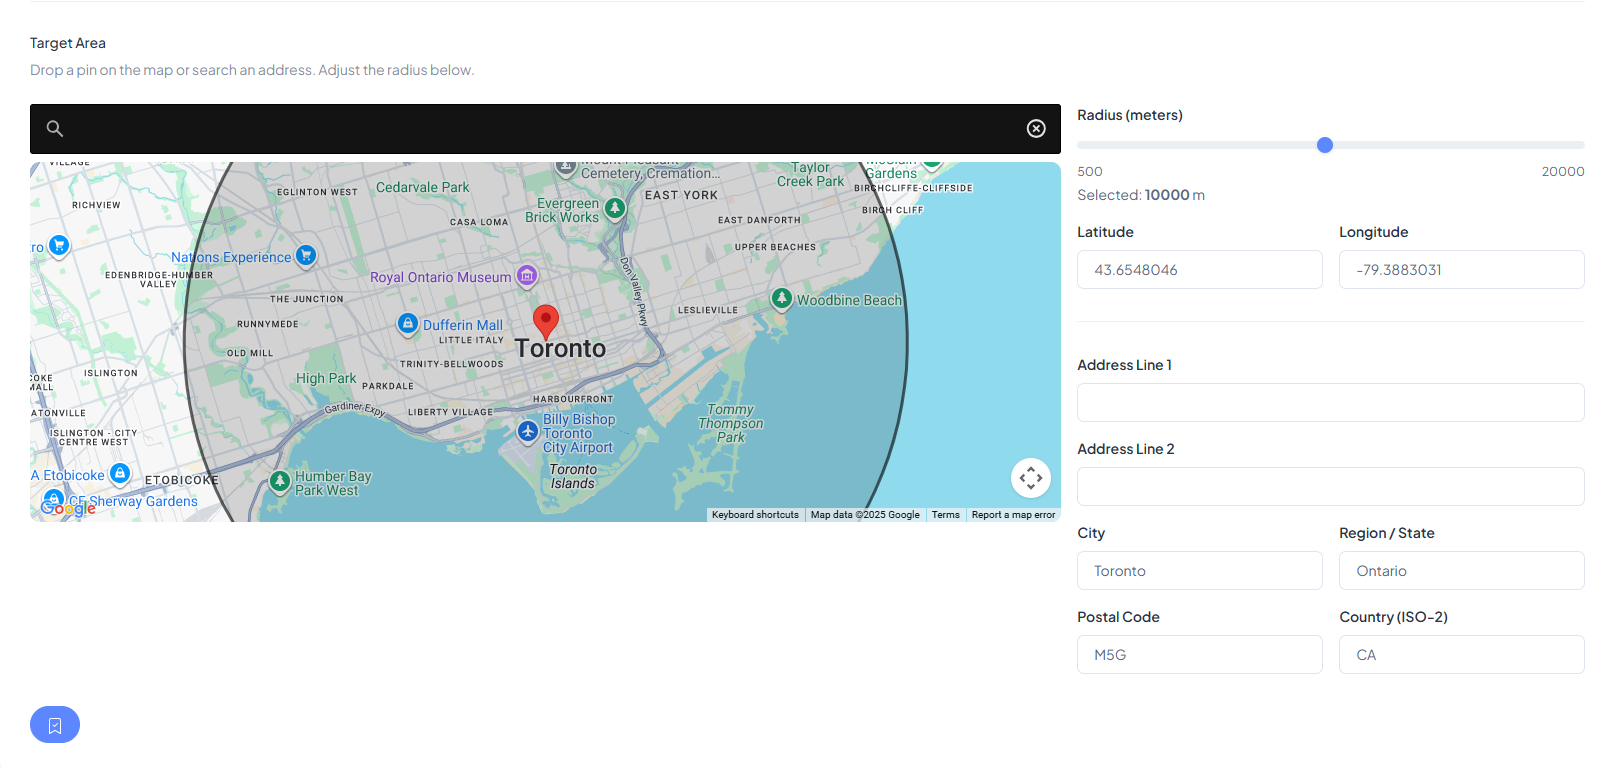Open the Keyboard shortcuts map link
The width and height of the screenshot is (1609, 768).
pyautogui.click(x=755, y=515)
